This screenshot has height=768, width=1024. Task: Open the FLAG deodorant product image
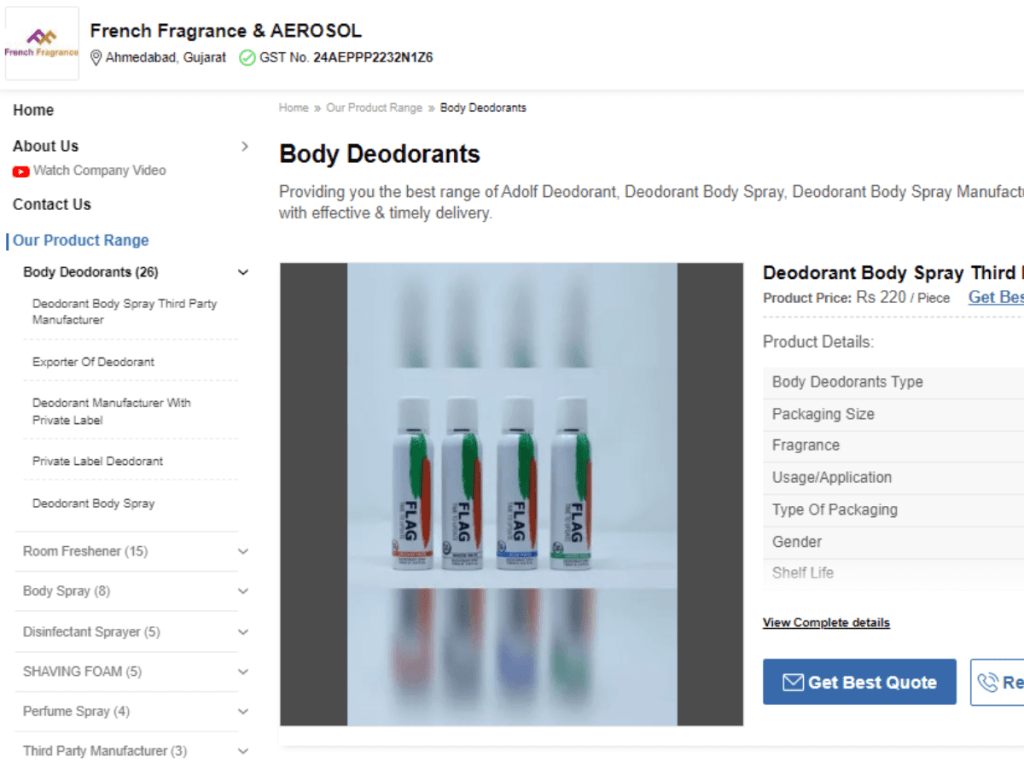[x=512, y=494]
